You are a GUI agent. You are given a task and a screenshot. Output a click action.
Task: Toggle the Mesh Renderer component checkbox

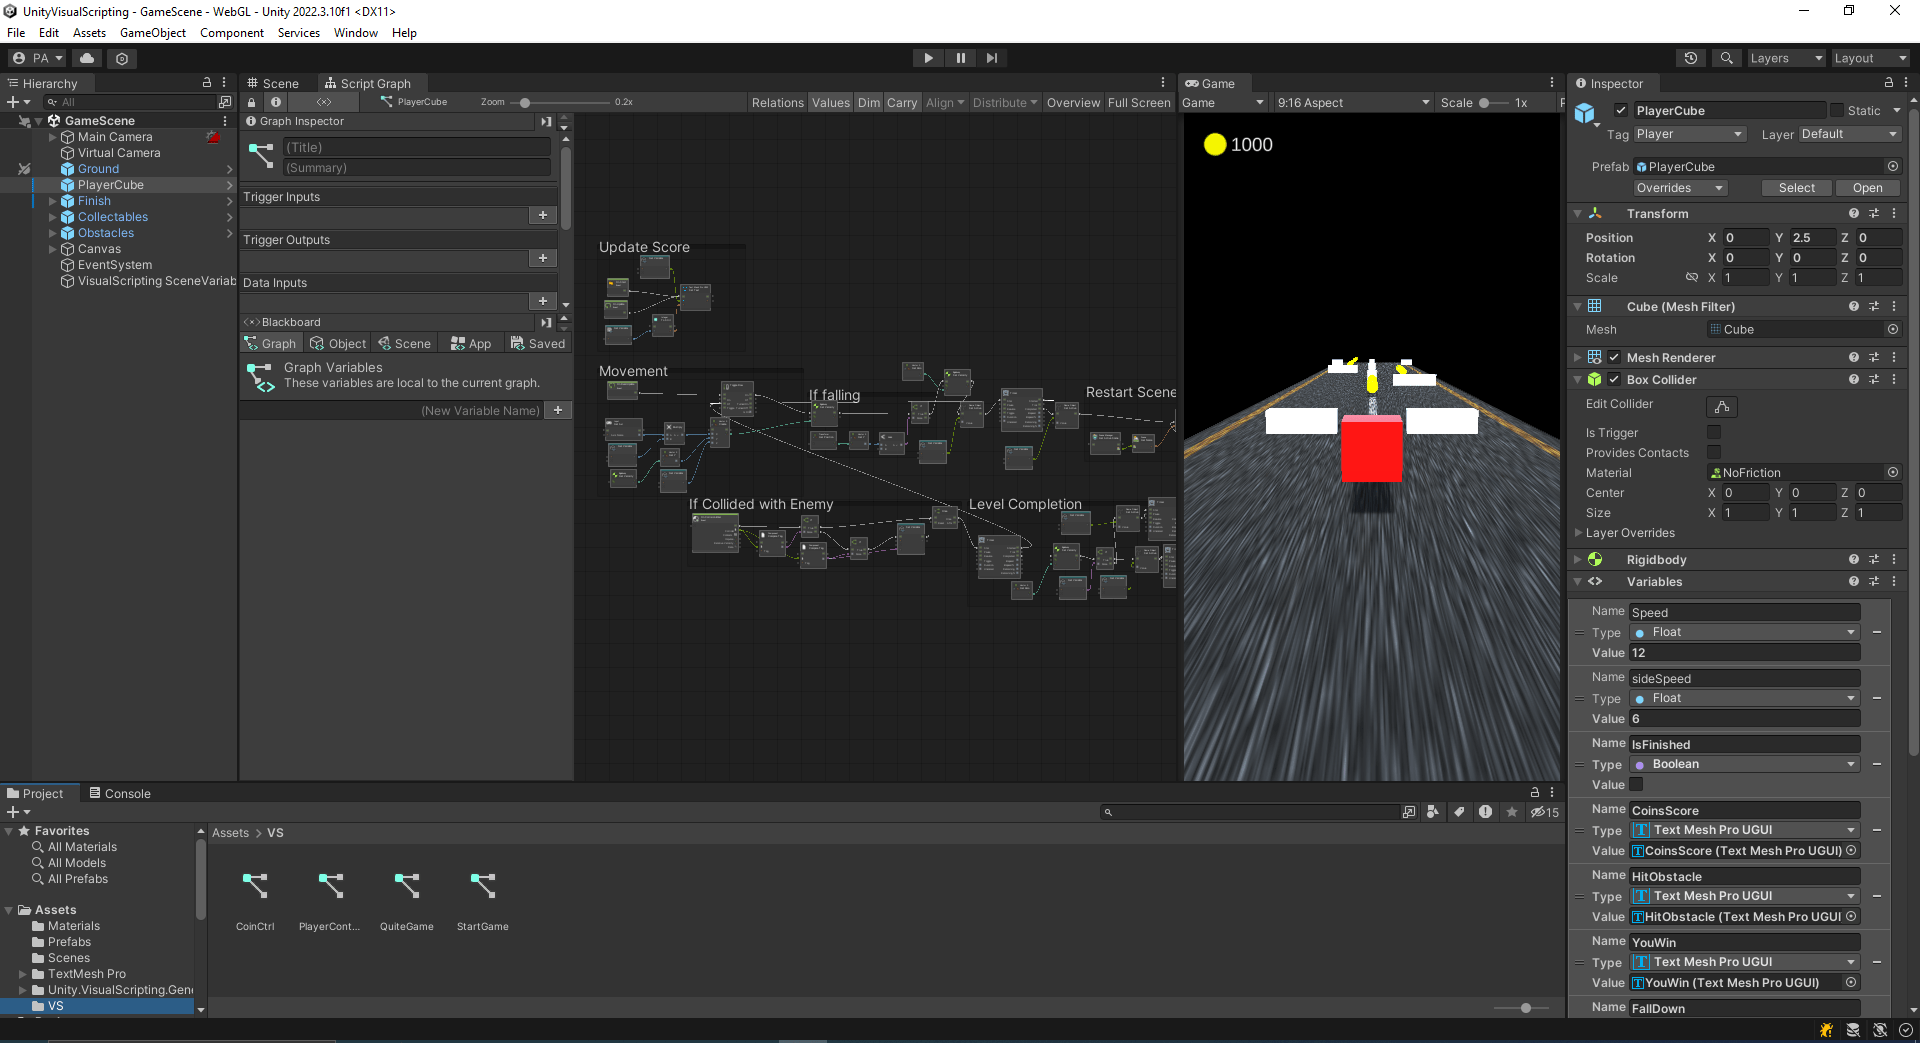pyautogui.click(x=1613, y=357)
